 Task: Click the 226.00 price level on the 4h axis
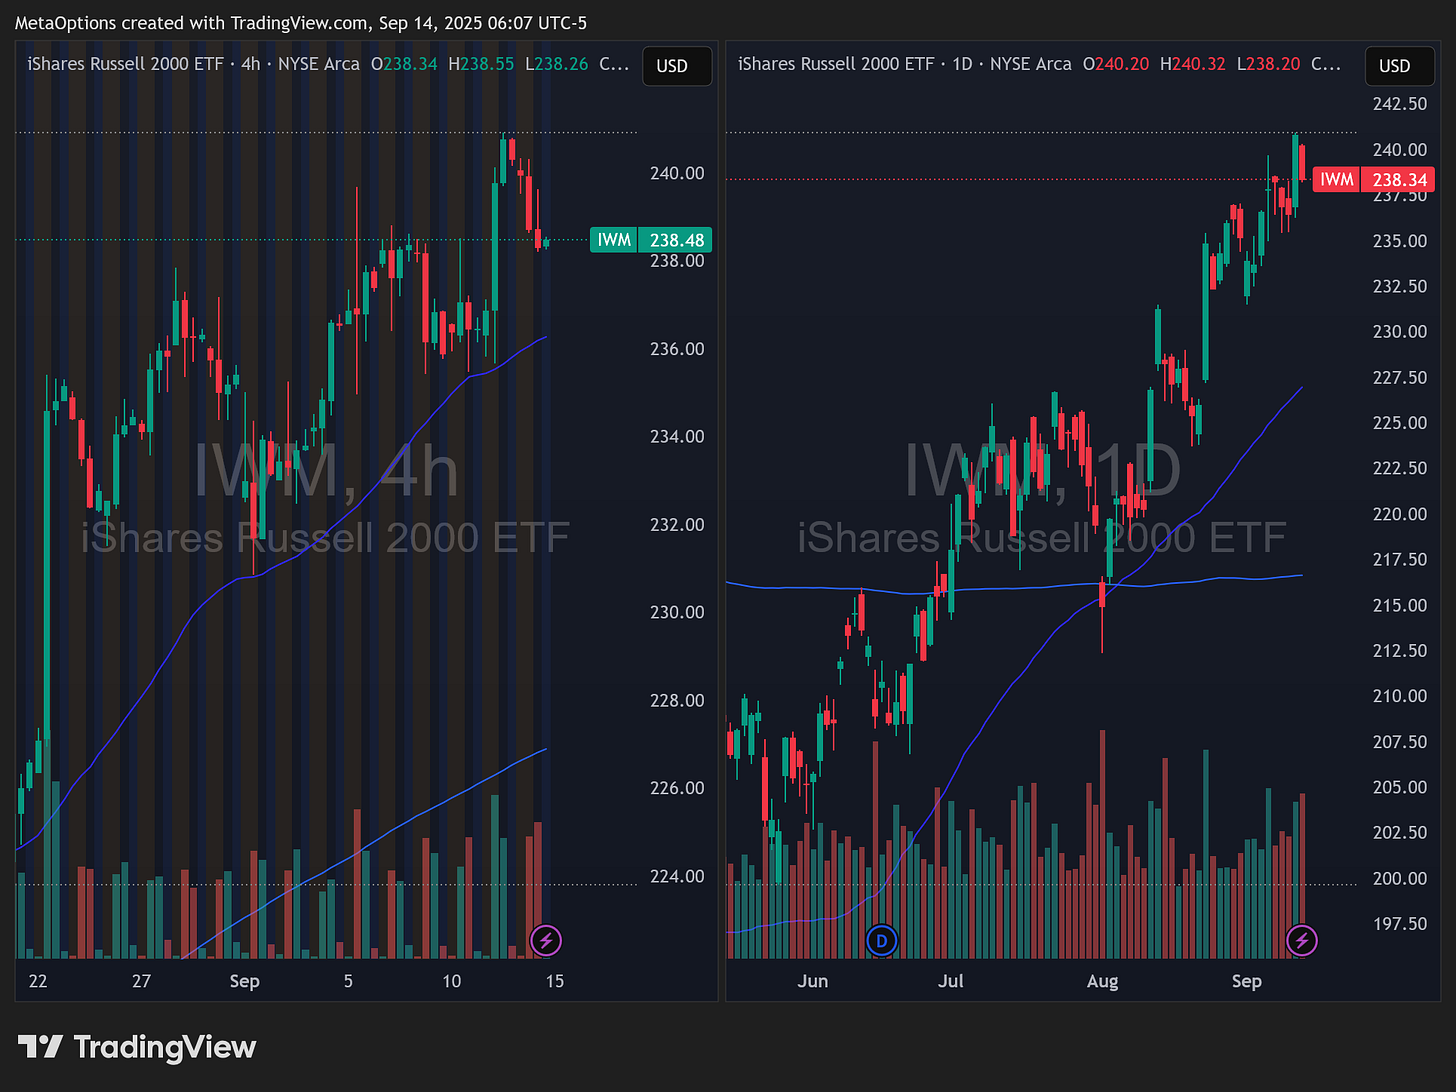(x=677, y=788)
